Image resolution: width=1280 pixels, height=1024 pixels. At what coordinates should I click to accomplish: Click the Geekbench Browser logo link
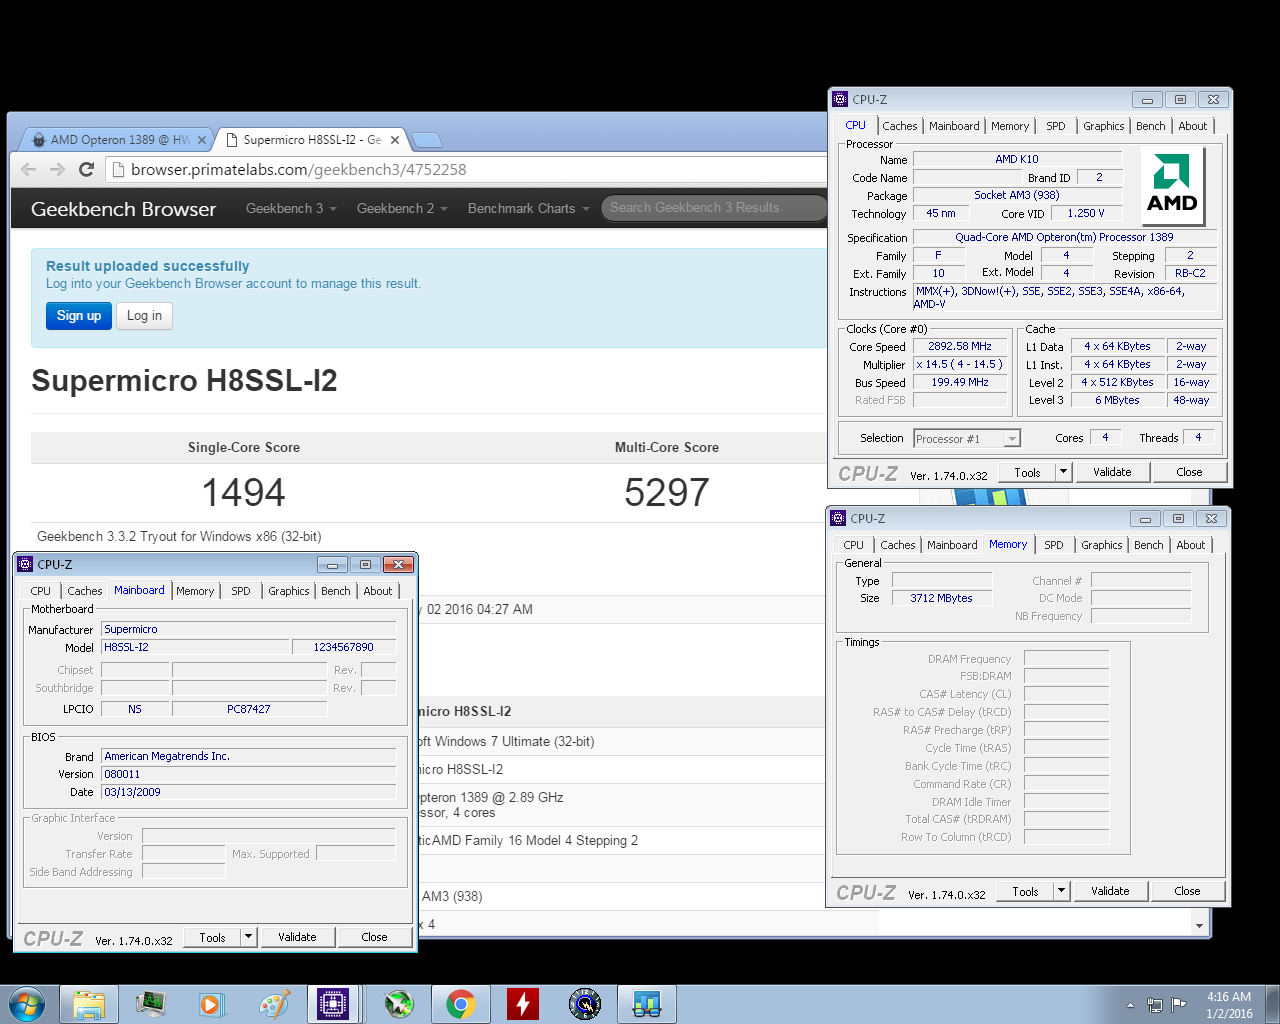tap(123, 209)
